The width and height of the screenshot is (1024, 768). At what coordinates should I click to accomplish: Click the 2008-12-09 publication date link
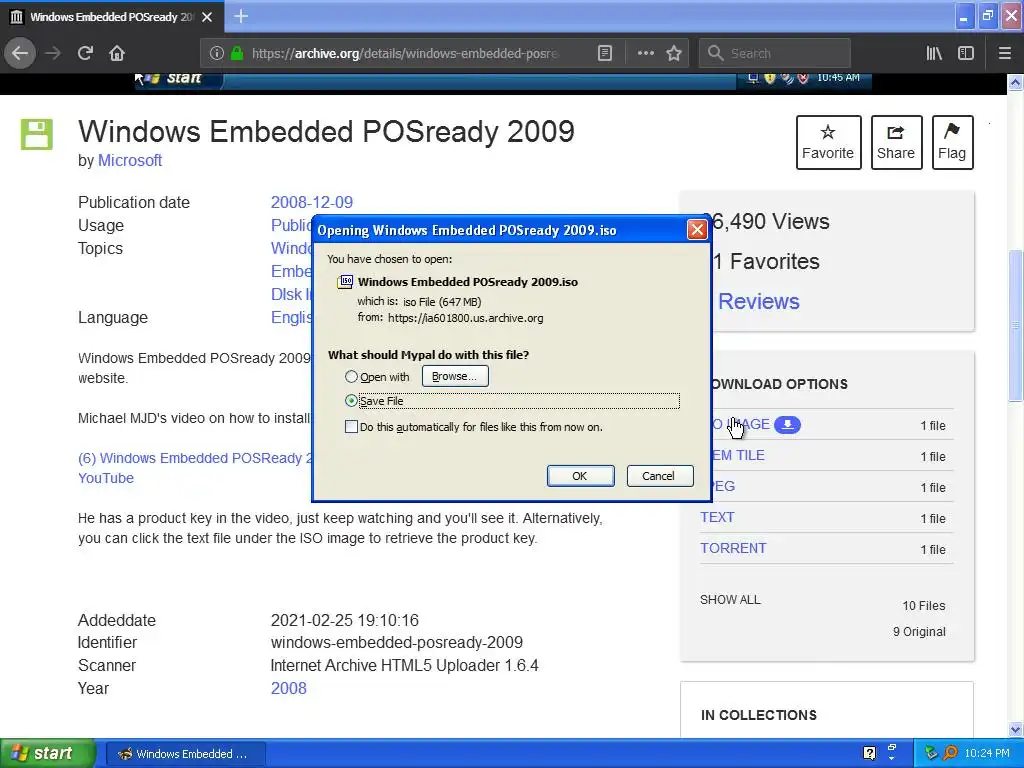point(312,202)
